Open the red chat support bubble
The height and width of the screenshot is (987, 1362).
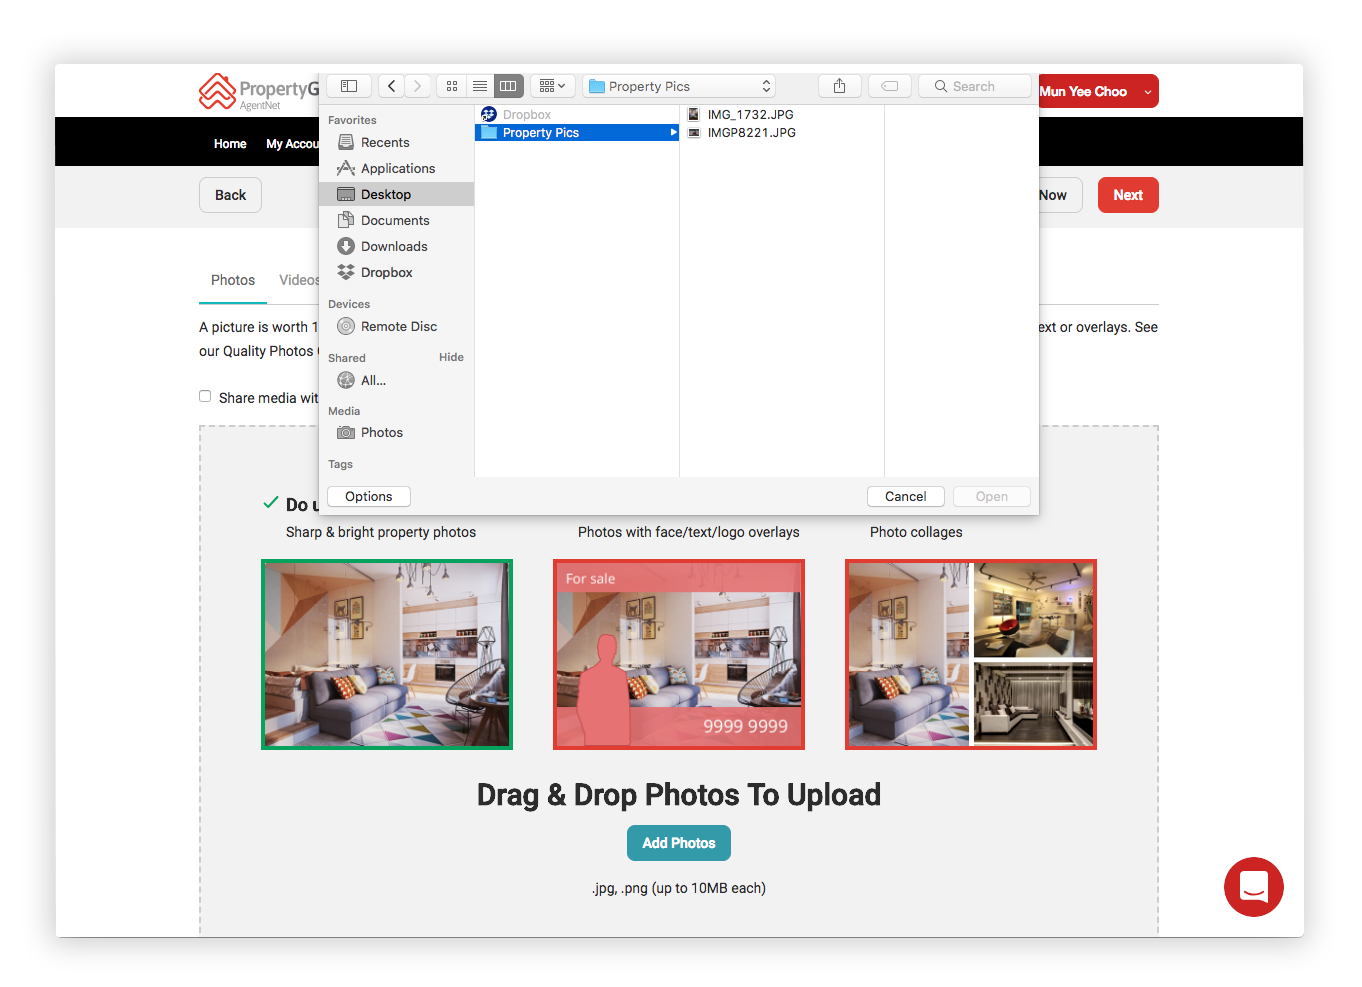pyautogui.click(x=1253, y=886)
